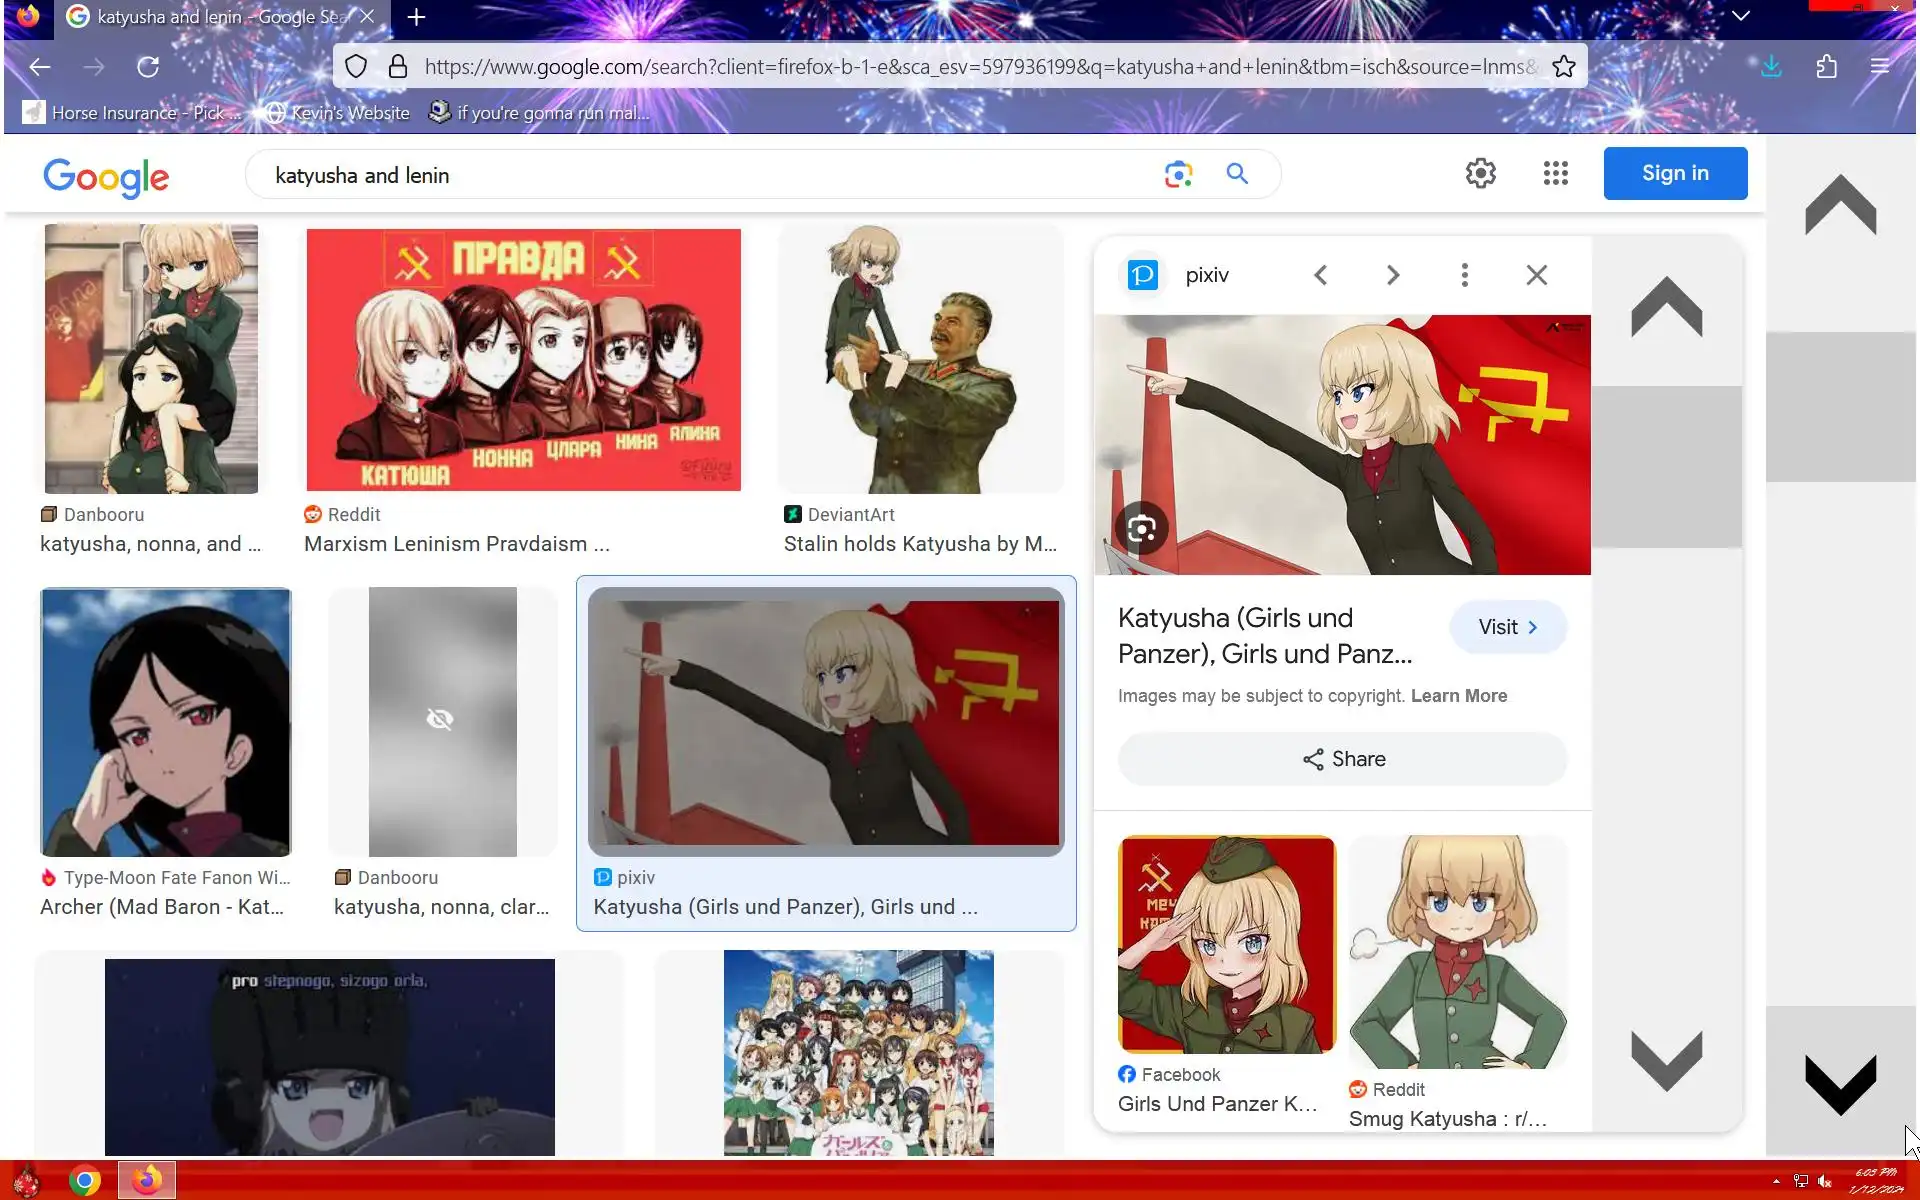Open the Firefox hamburger application menu
Viewport: 1920px width, 1200px height.
coord(1880,67)
